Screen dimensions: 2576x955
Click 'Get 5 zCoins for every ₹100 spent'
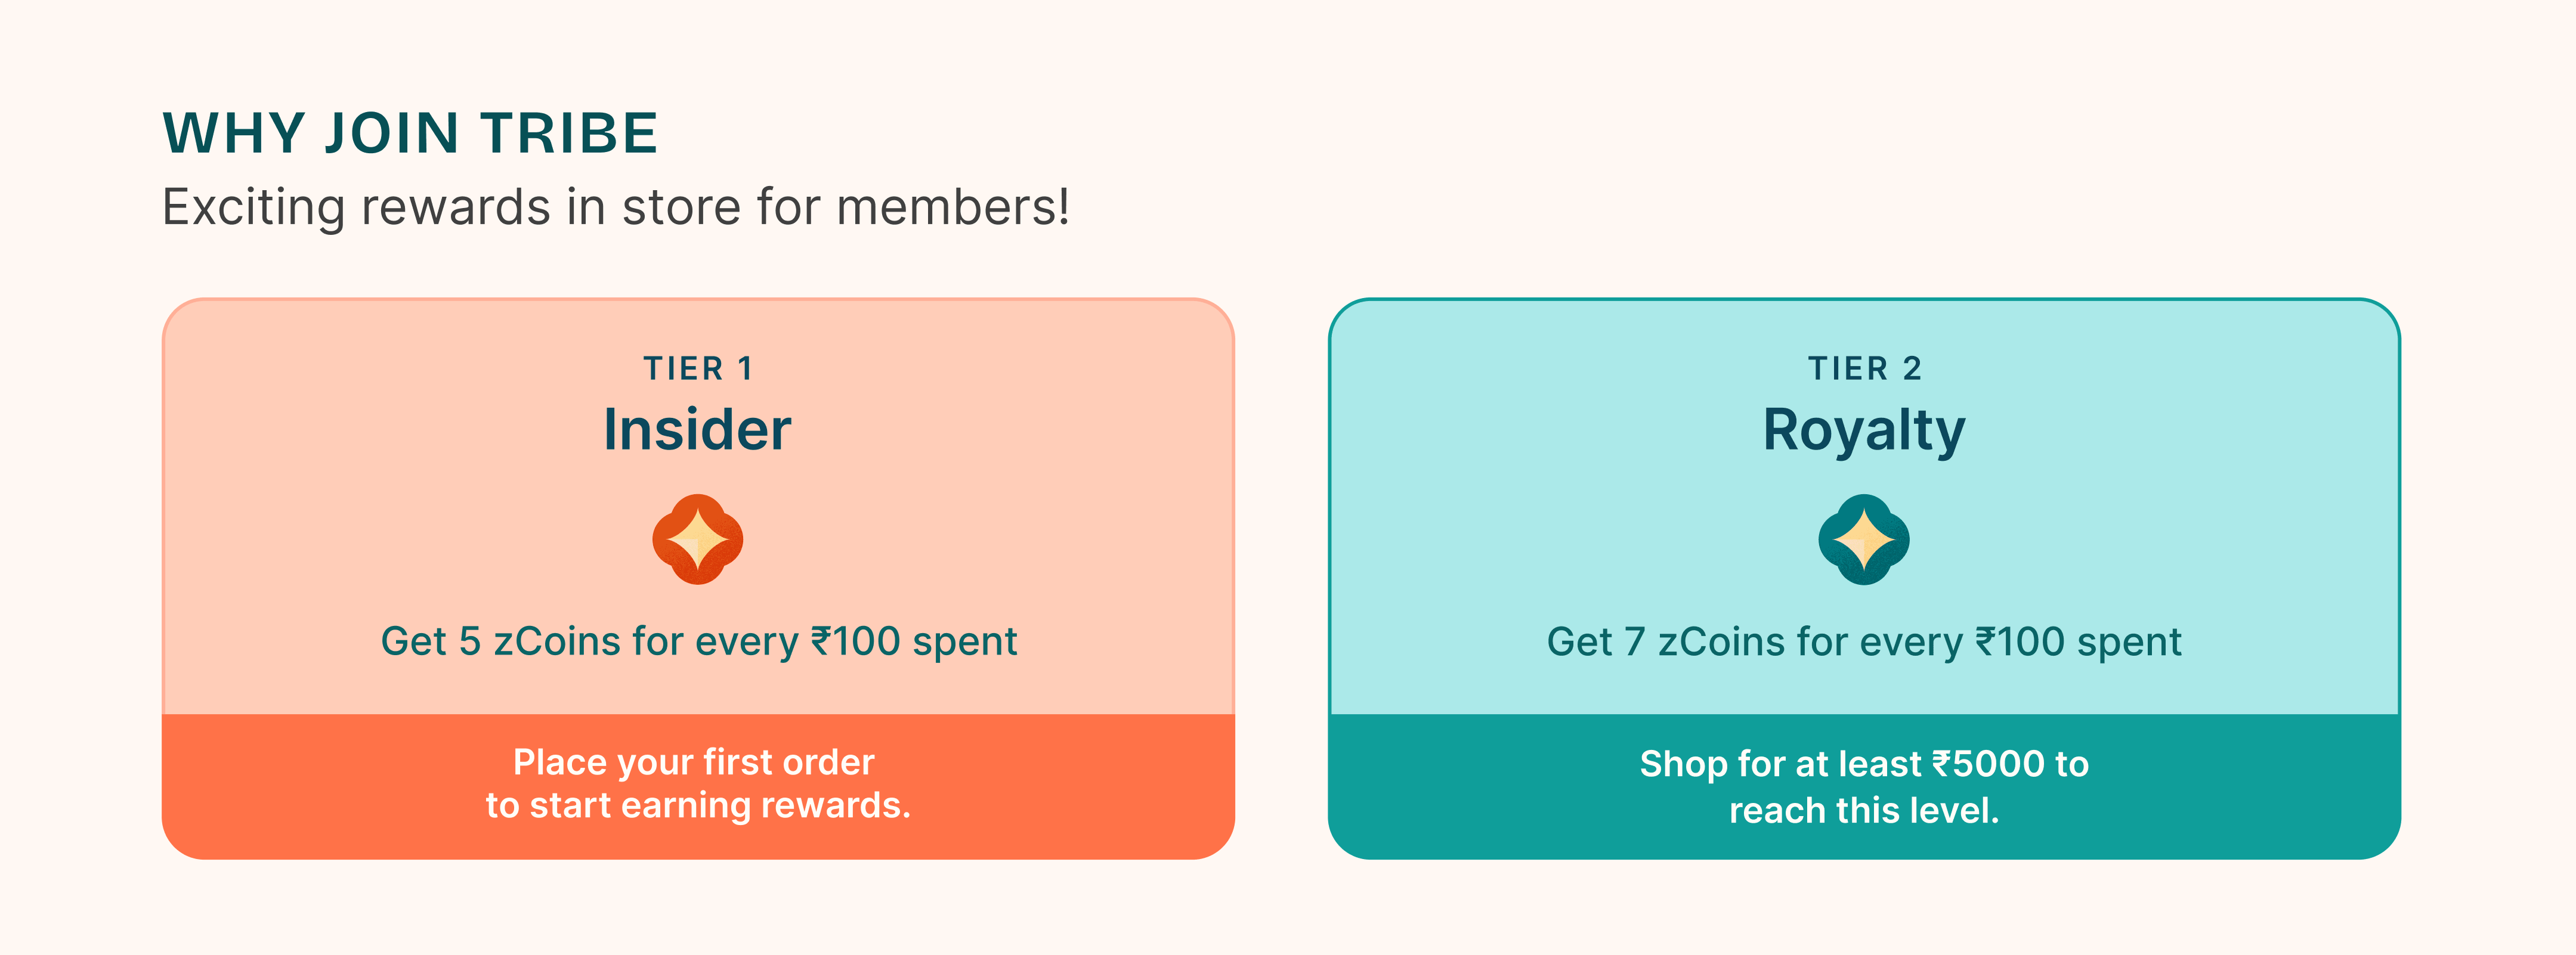[698, 642]
